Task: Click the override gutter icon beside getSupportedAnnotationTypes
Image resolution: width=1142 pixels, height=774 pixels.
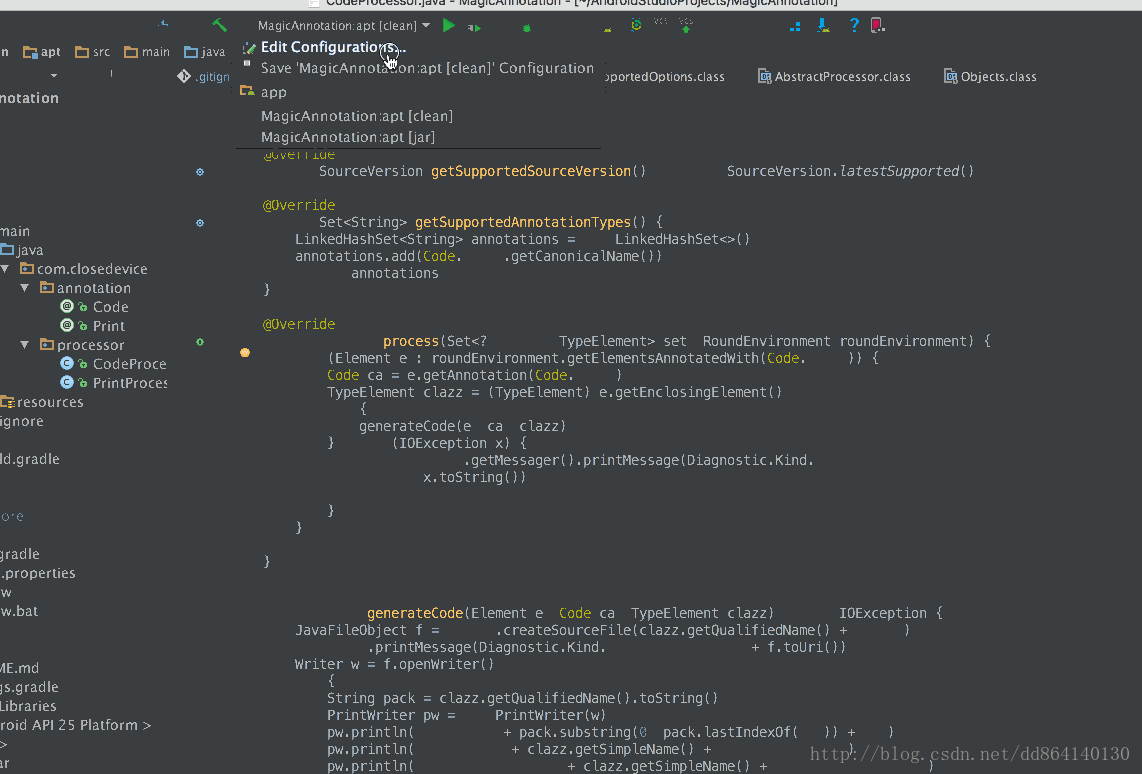Action: click(200, 223)
